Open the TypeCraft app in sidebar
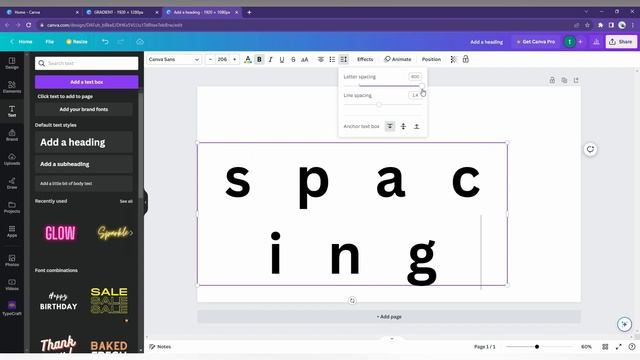640x360 pixels. (12, 308)
